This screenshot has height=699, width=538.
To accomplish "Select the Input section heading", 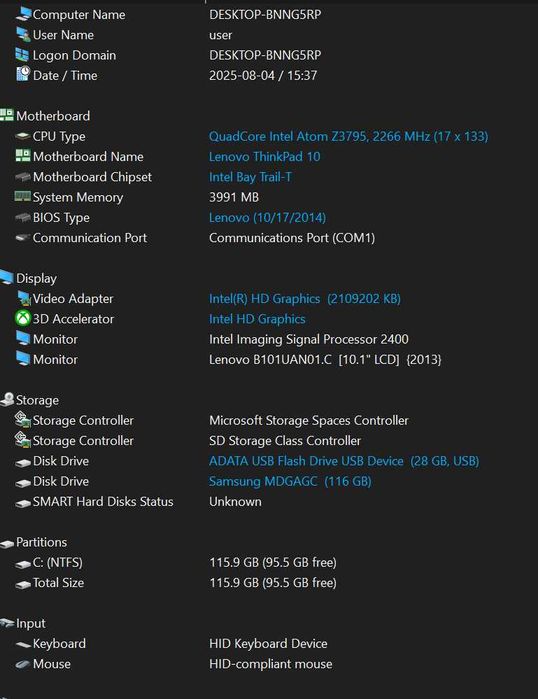I will point(31,623).
